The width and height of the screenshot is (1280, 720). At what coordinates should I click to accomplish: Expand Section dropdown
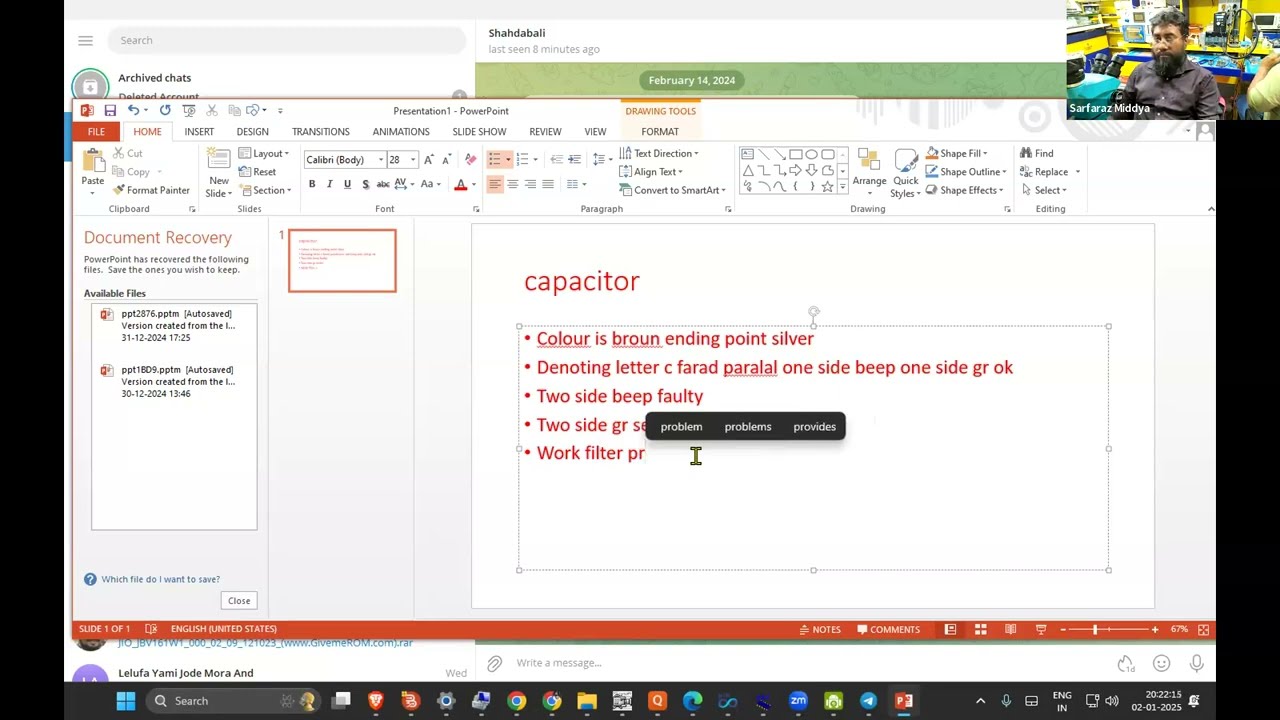(264, 190)
